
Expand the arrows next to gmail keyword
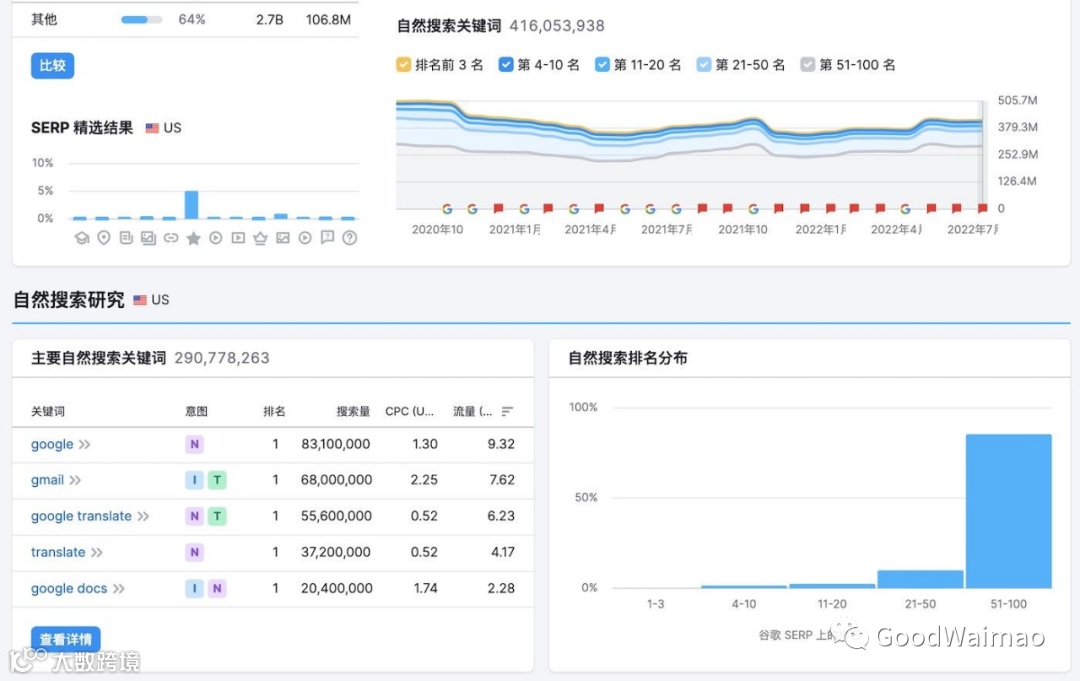[x=75, y=481]
